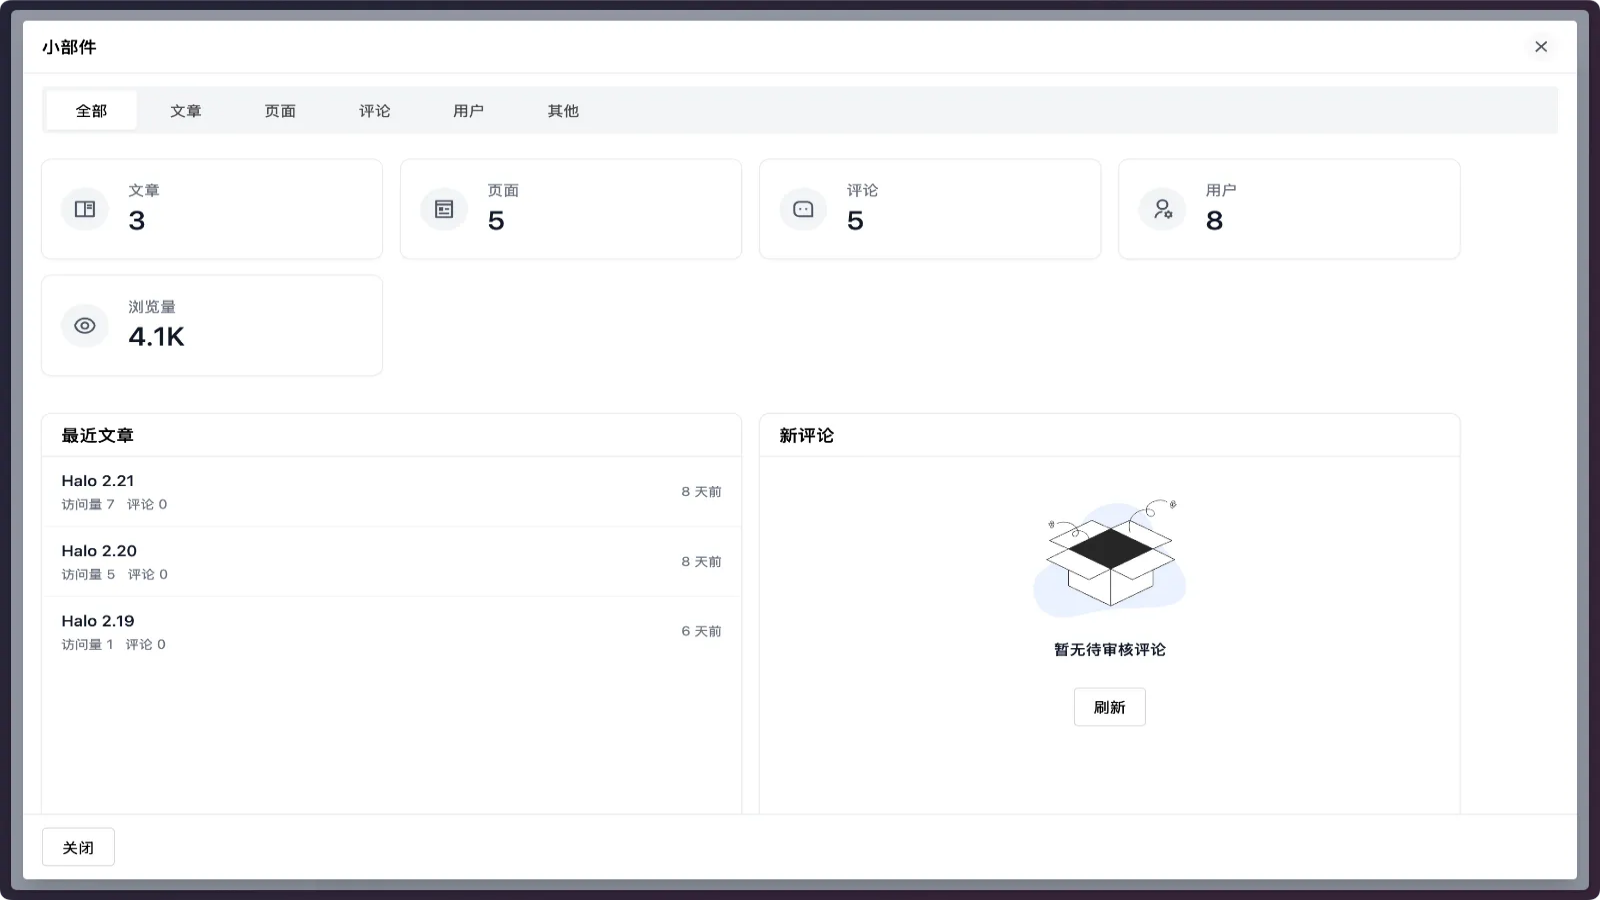The image size is (1600, 900).
Task: Switch to the 评论 tab
Action: 374,111
